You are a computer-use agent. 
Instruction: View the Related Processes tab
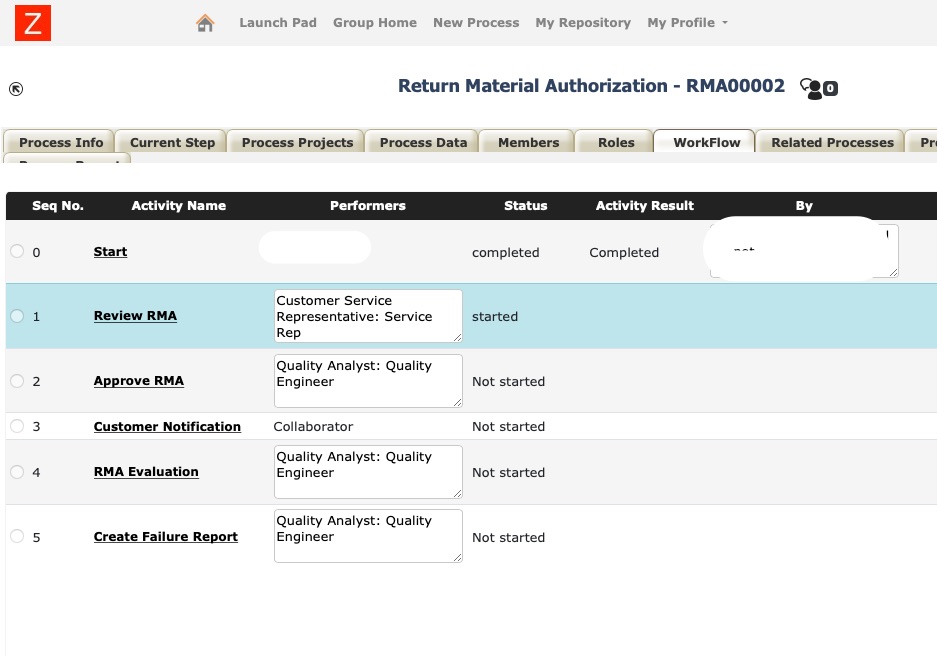pos(830,142)
